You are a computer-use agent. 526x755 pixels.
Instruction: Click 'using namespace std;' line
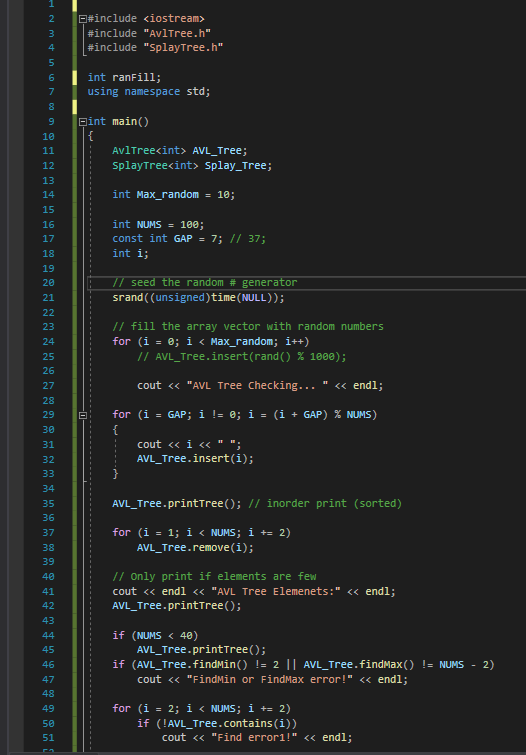149,91
